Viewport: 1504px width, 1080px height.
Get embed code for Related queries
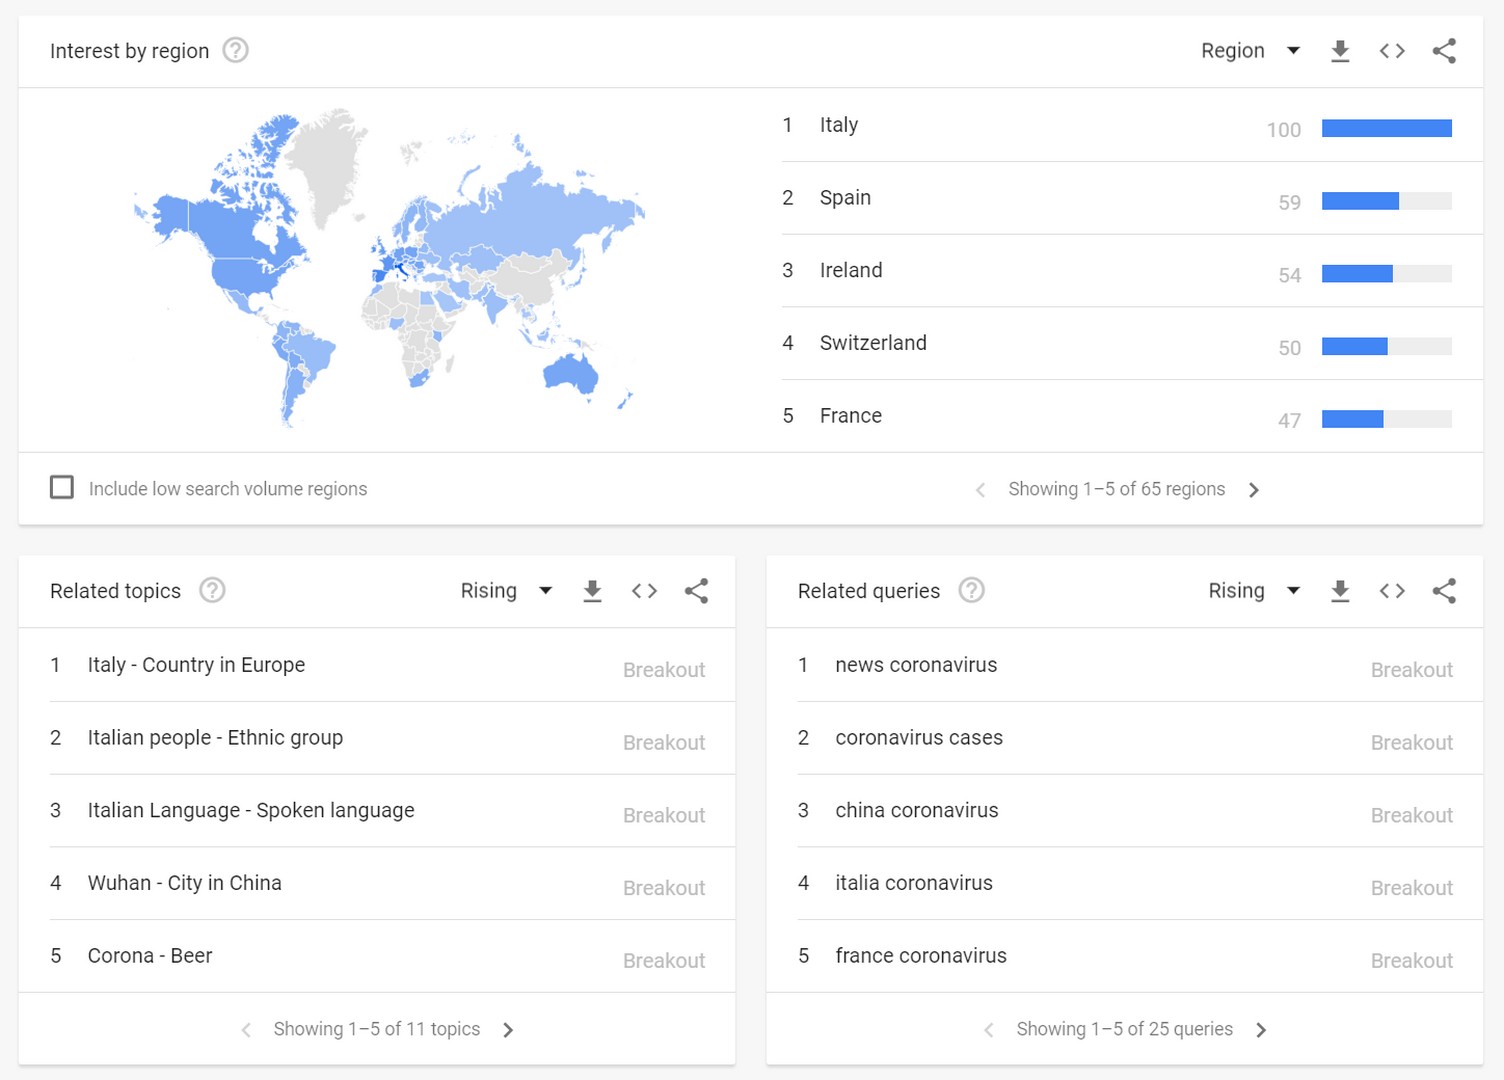coord(1392,591)
